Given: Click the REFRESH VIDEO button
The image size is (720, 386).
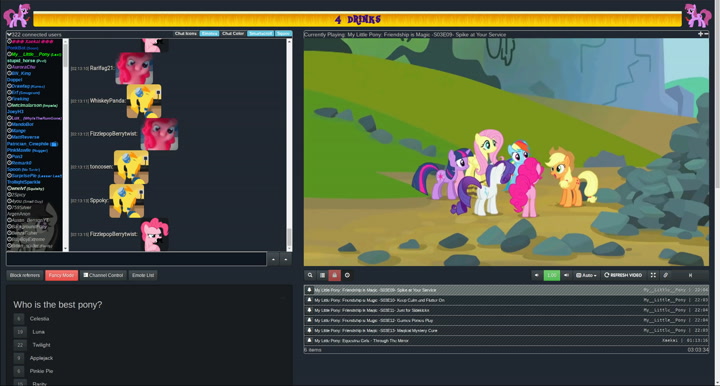Looking at the screenshot, I should point(623,275).
